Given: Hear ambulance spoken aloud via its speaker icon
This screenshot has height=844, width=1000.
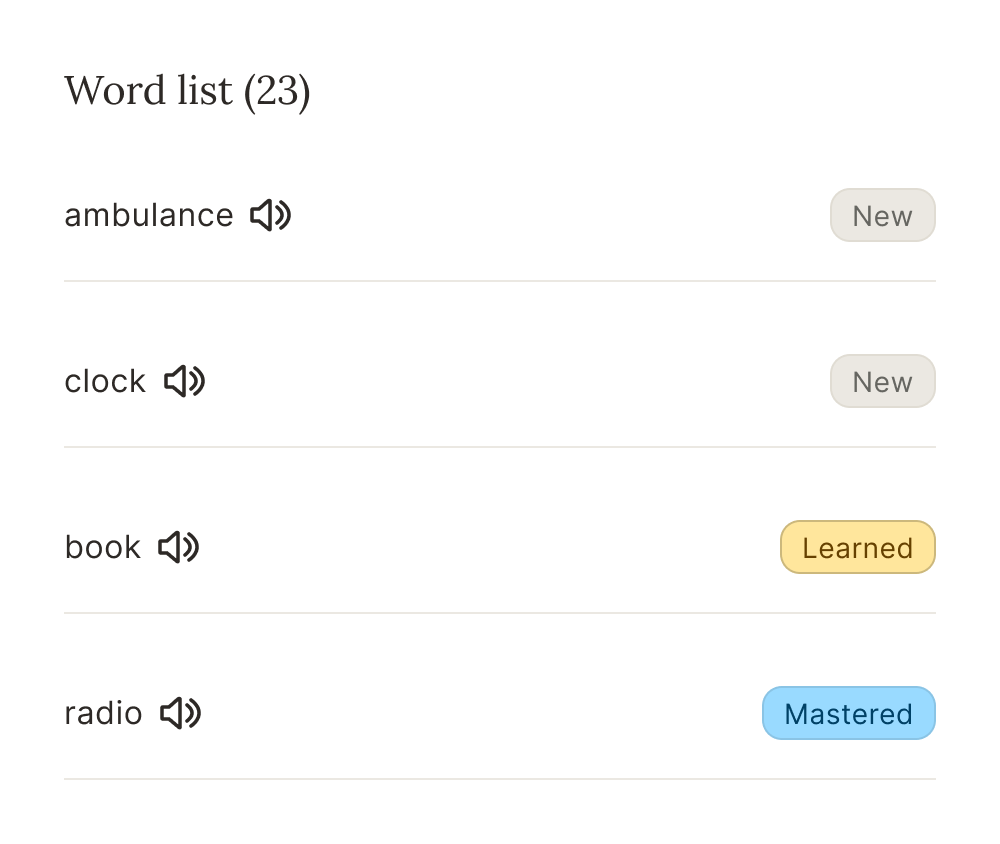Looking at the screenshot, I should (272, 215).
